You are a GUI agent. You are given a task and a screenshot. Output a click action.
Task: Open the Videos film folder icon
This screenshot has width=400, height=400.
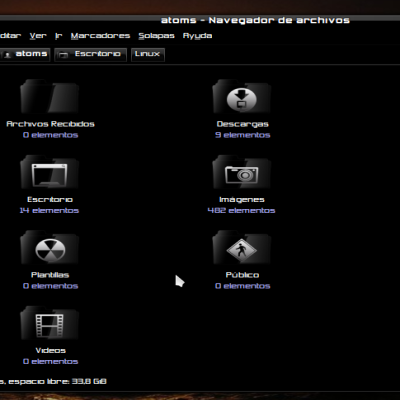[49, 324]
